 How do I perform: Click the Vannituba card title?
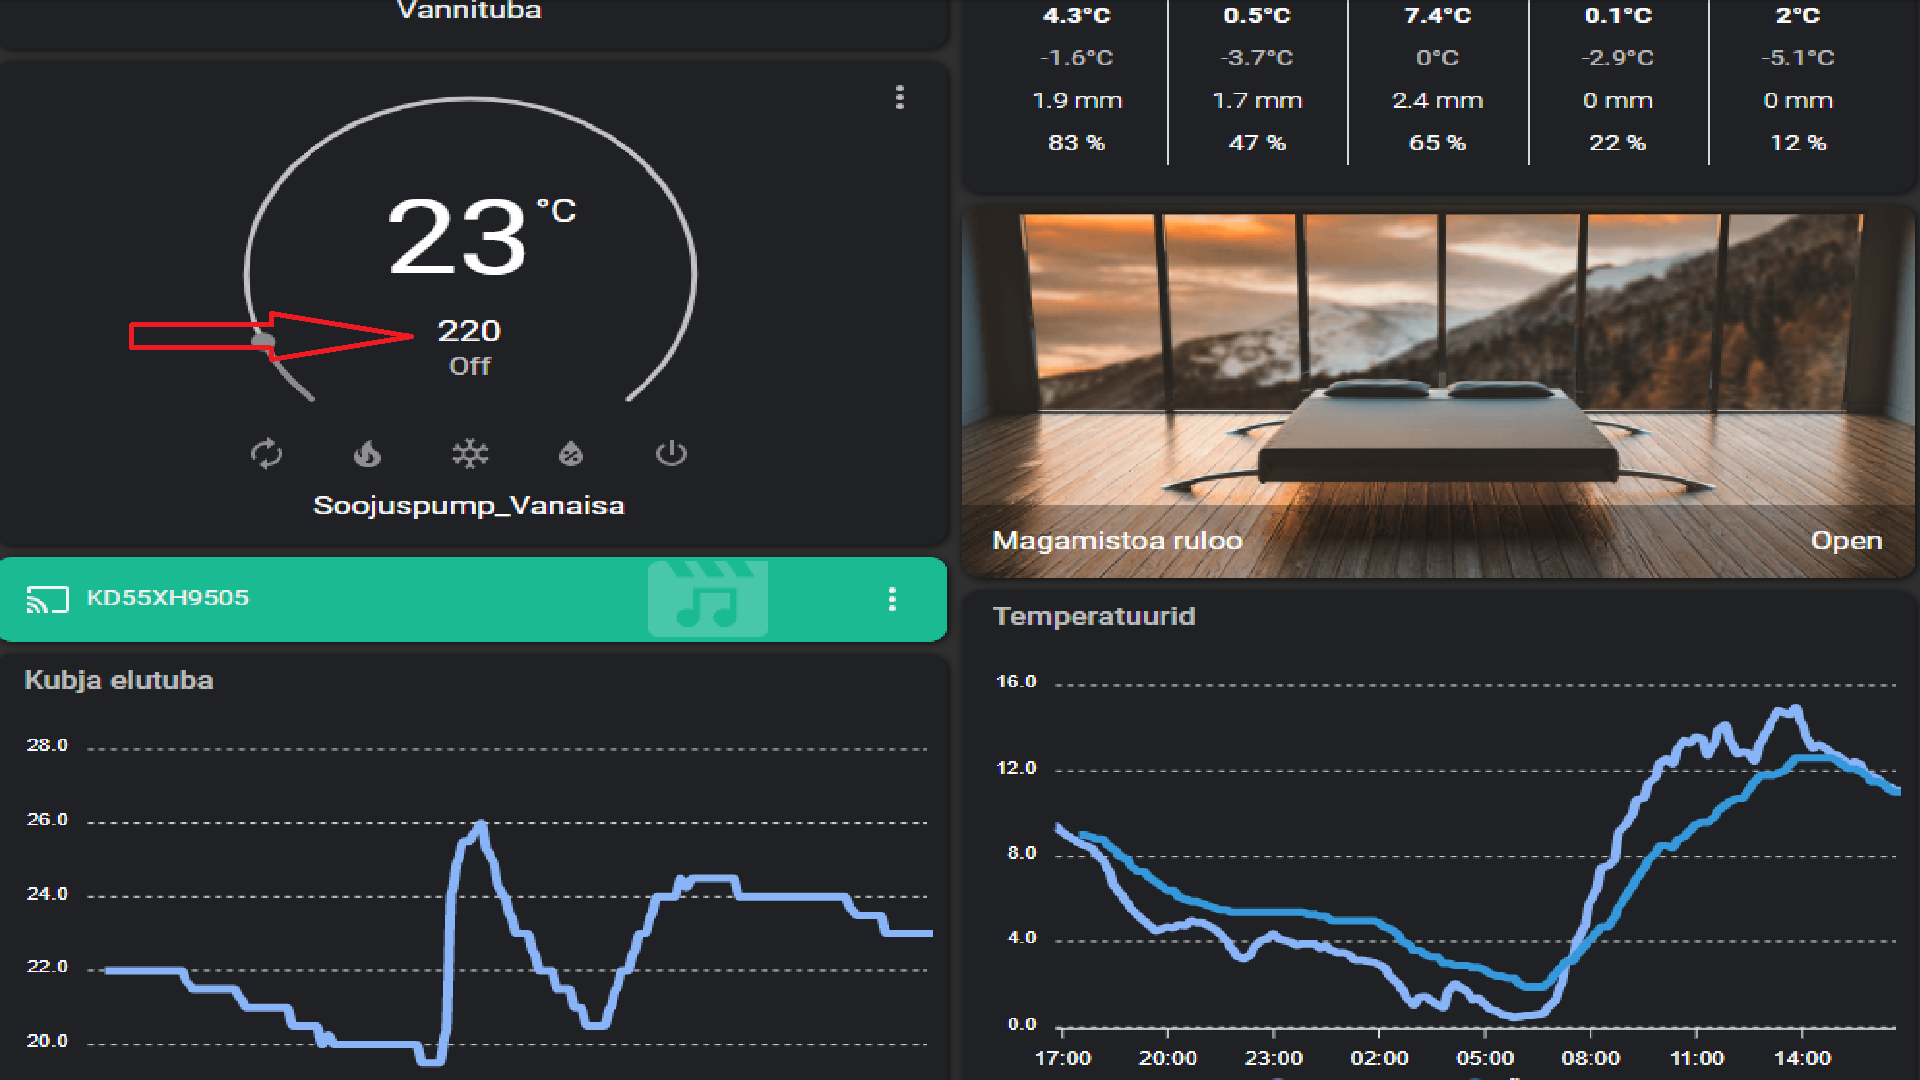469,12
